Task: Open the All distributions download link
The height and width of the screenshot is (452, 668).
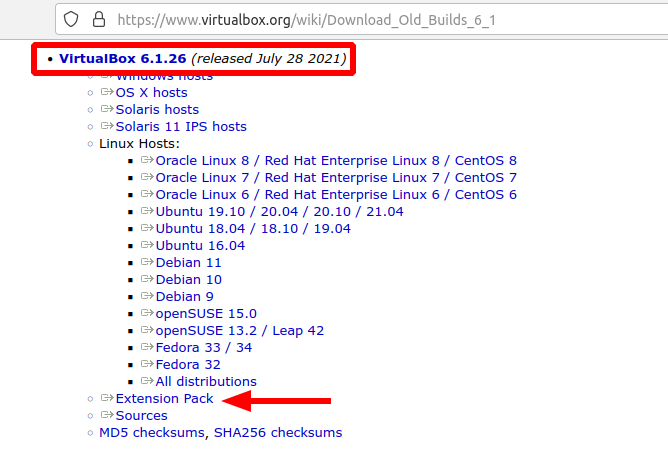Action: click(206, 382)
